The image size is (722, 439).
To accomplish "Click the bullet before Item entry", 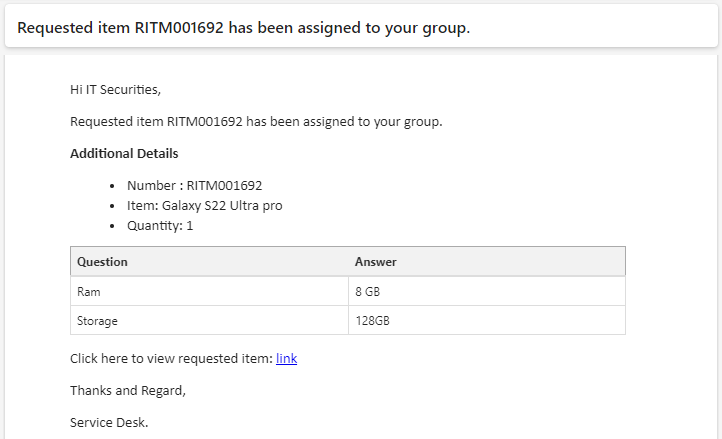I will coord(112,206).
